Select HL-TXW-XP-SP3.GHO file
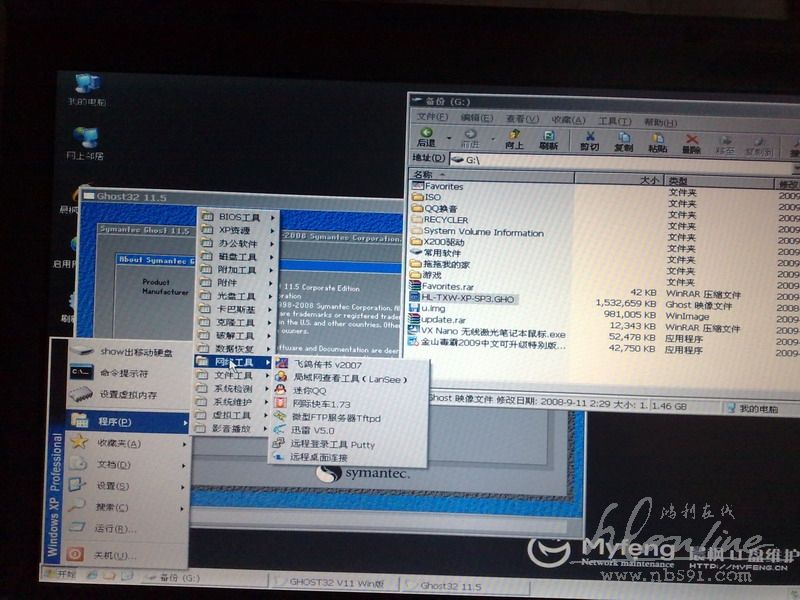This screenshot has width=800, height=600. coord(462,299)
